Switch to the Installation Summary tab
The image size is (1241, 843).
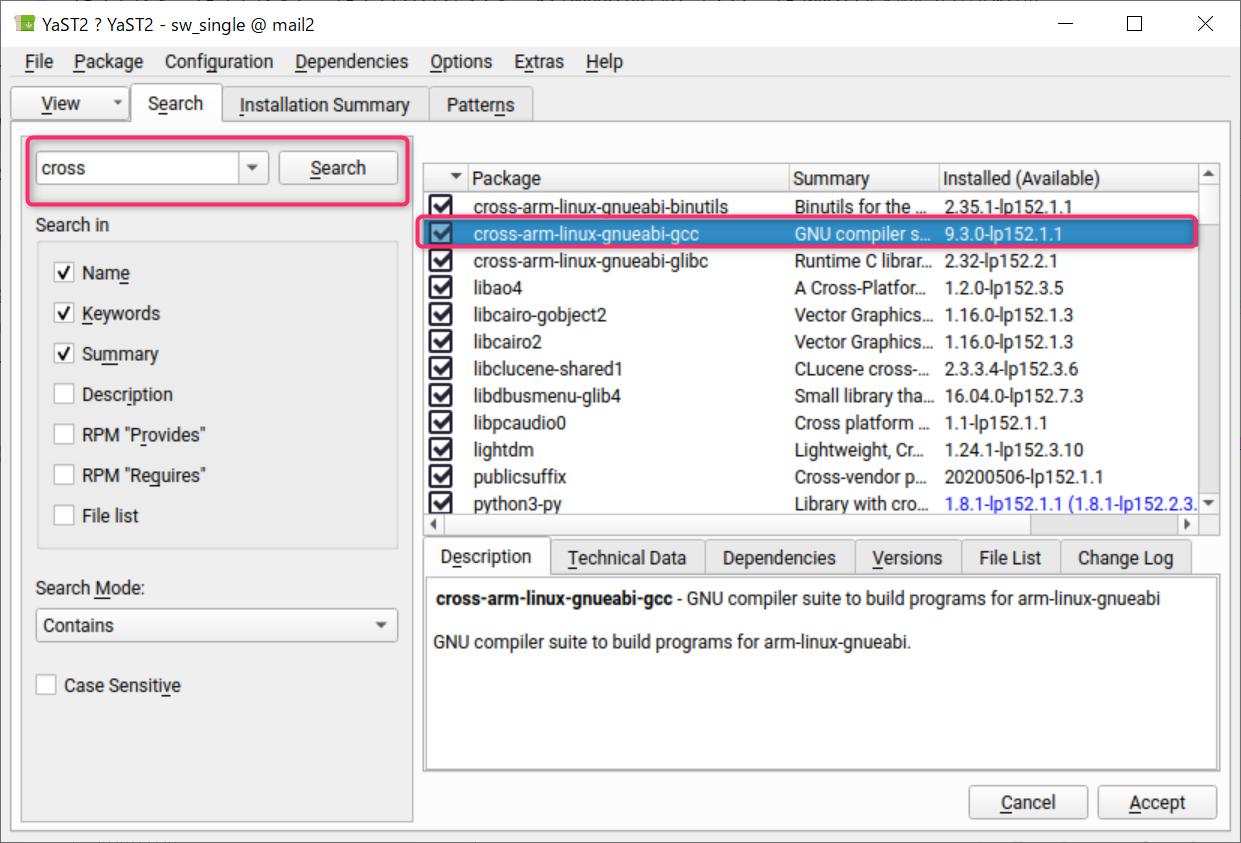[324, 104]
